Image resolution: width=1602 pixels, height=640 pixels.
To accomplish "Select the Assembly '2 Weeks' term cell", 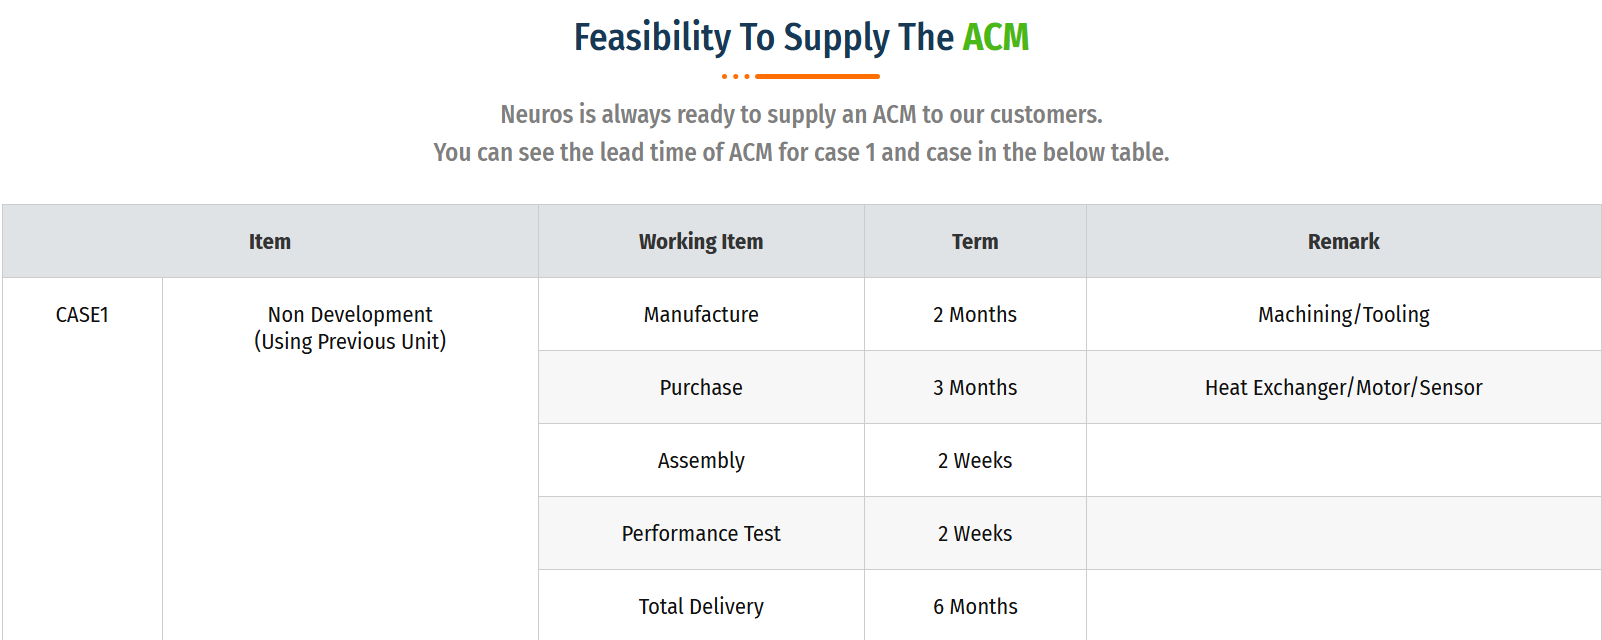I will 975,460.
